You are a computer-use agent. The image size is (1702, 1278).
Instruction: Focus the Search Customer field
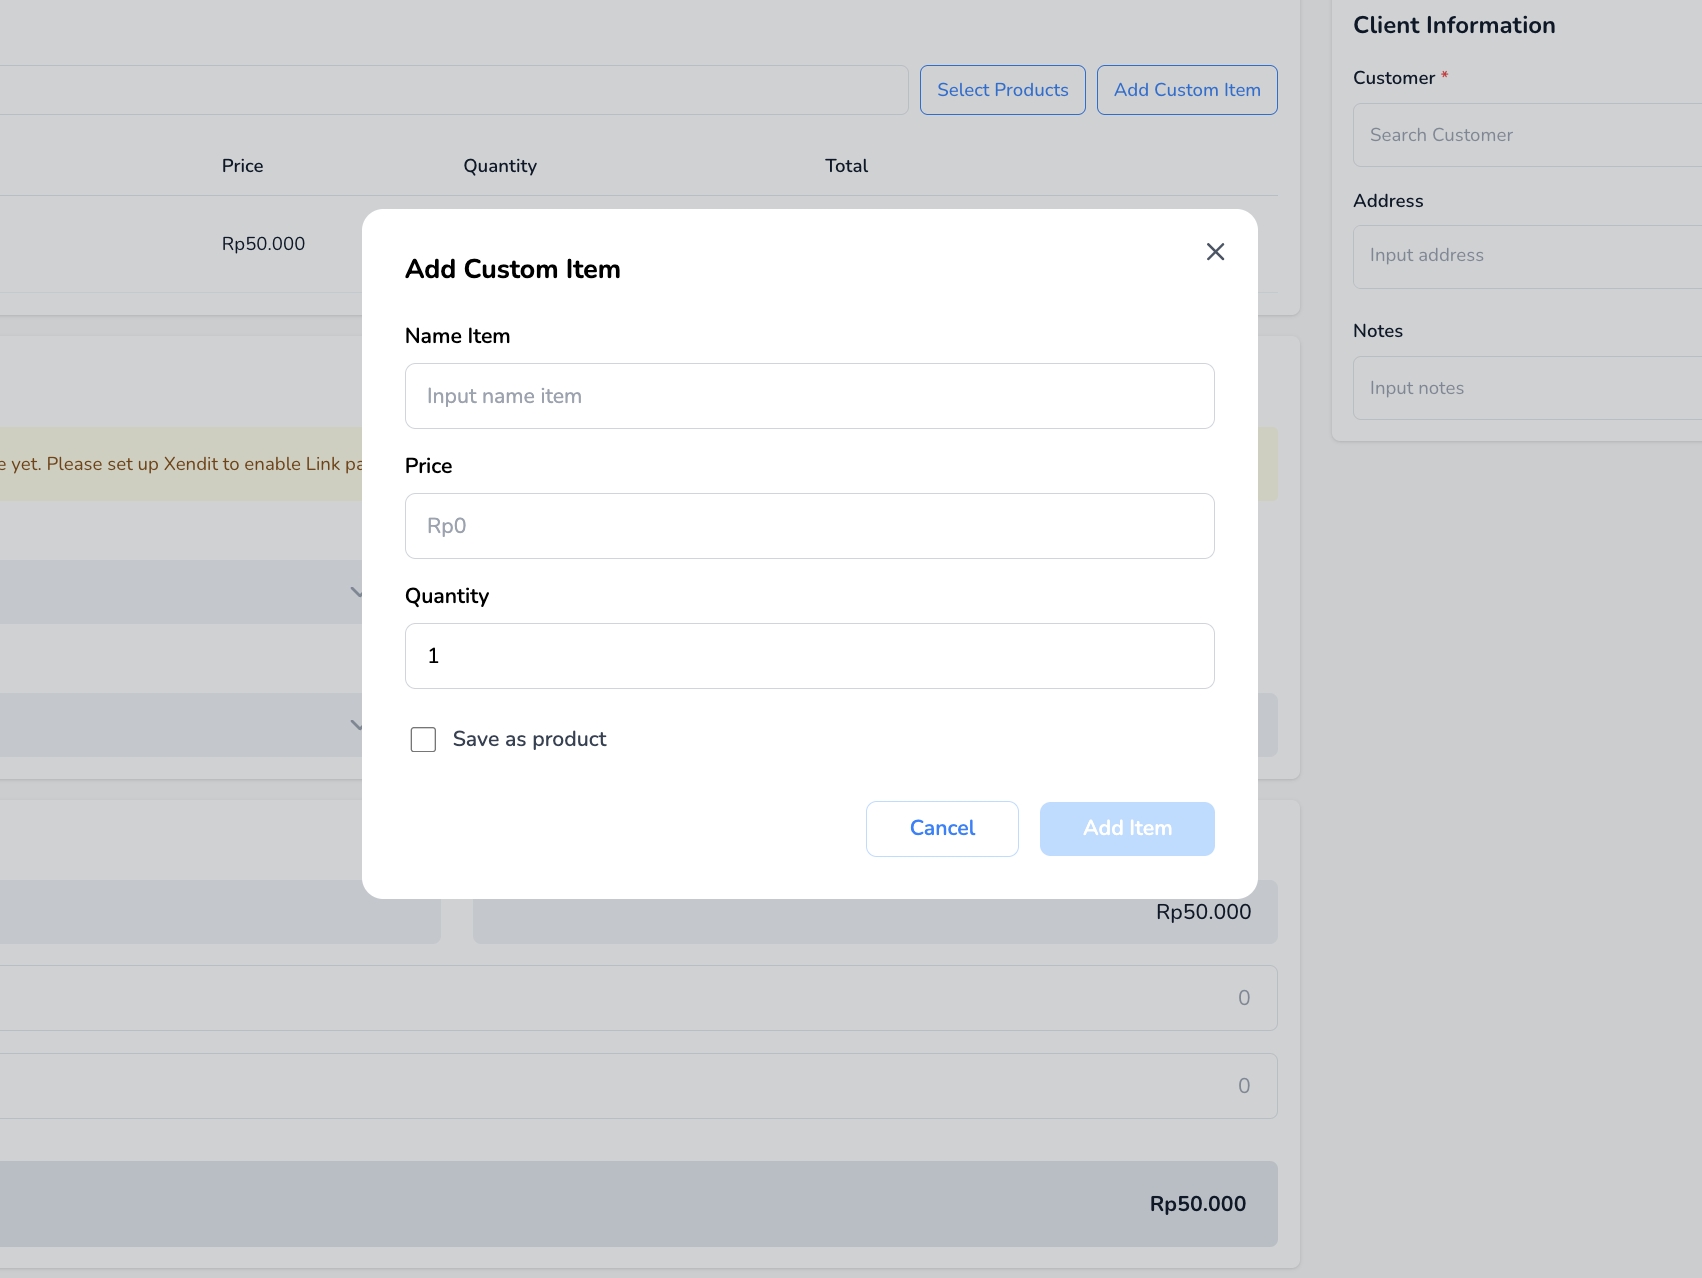(1525, 135)
